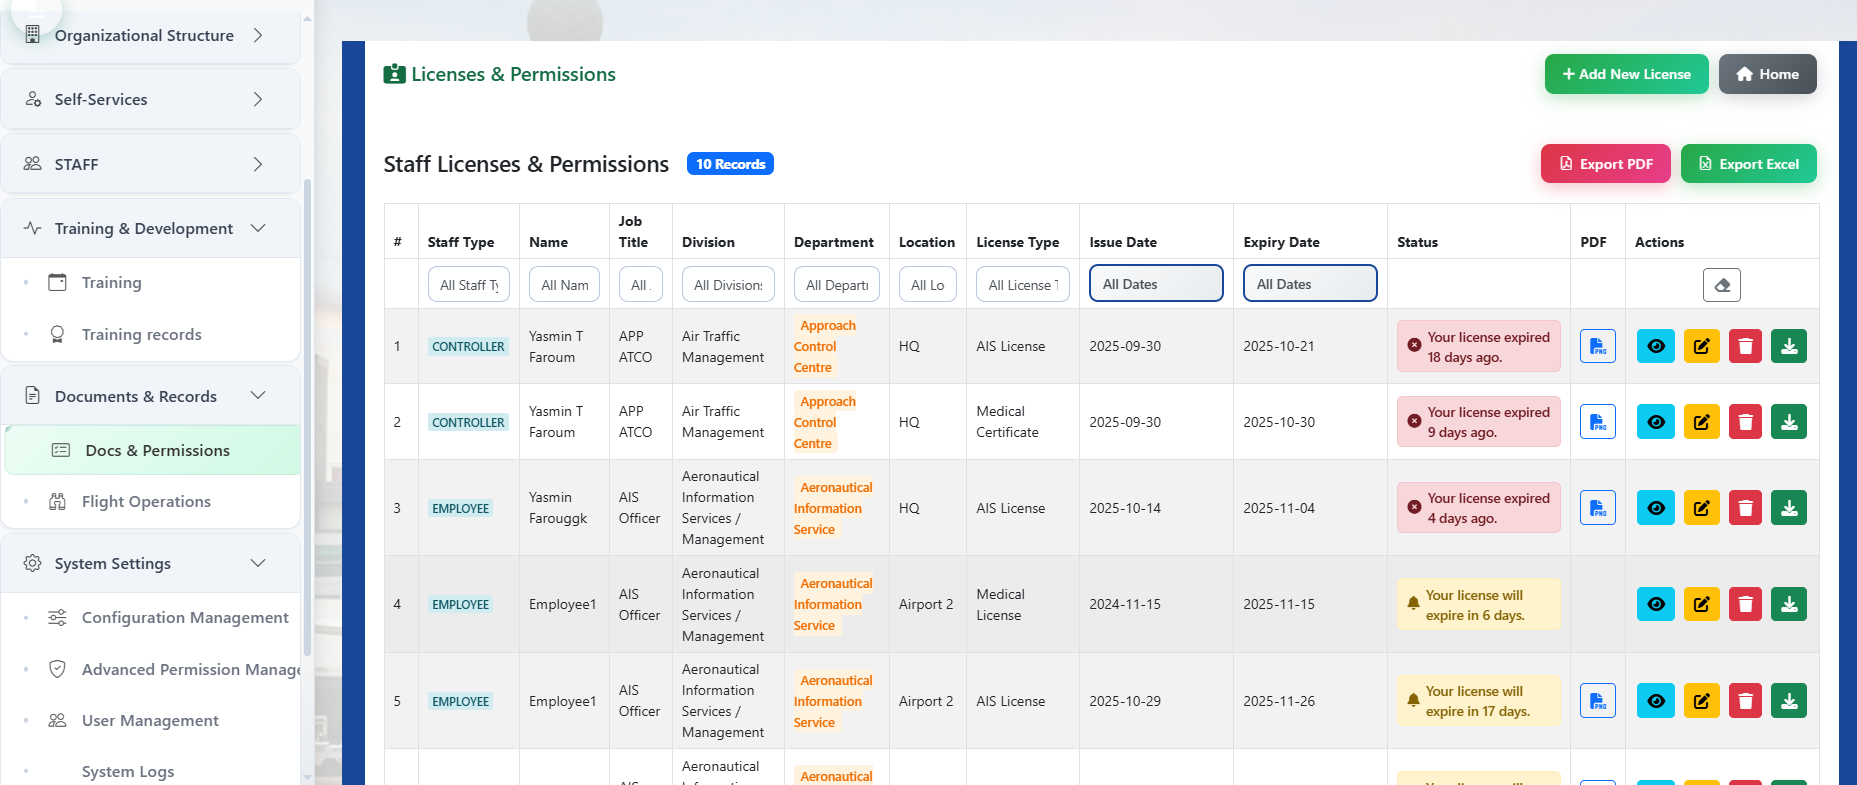Go to User Management page
This screenshot has width=1857, height=785.
coord(150,721)
